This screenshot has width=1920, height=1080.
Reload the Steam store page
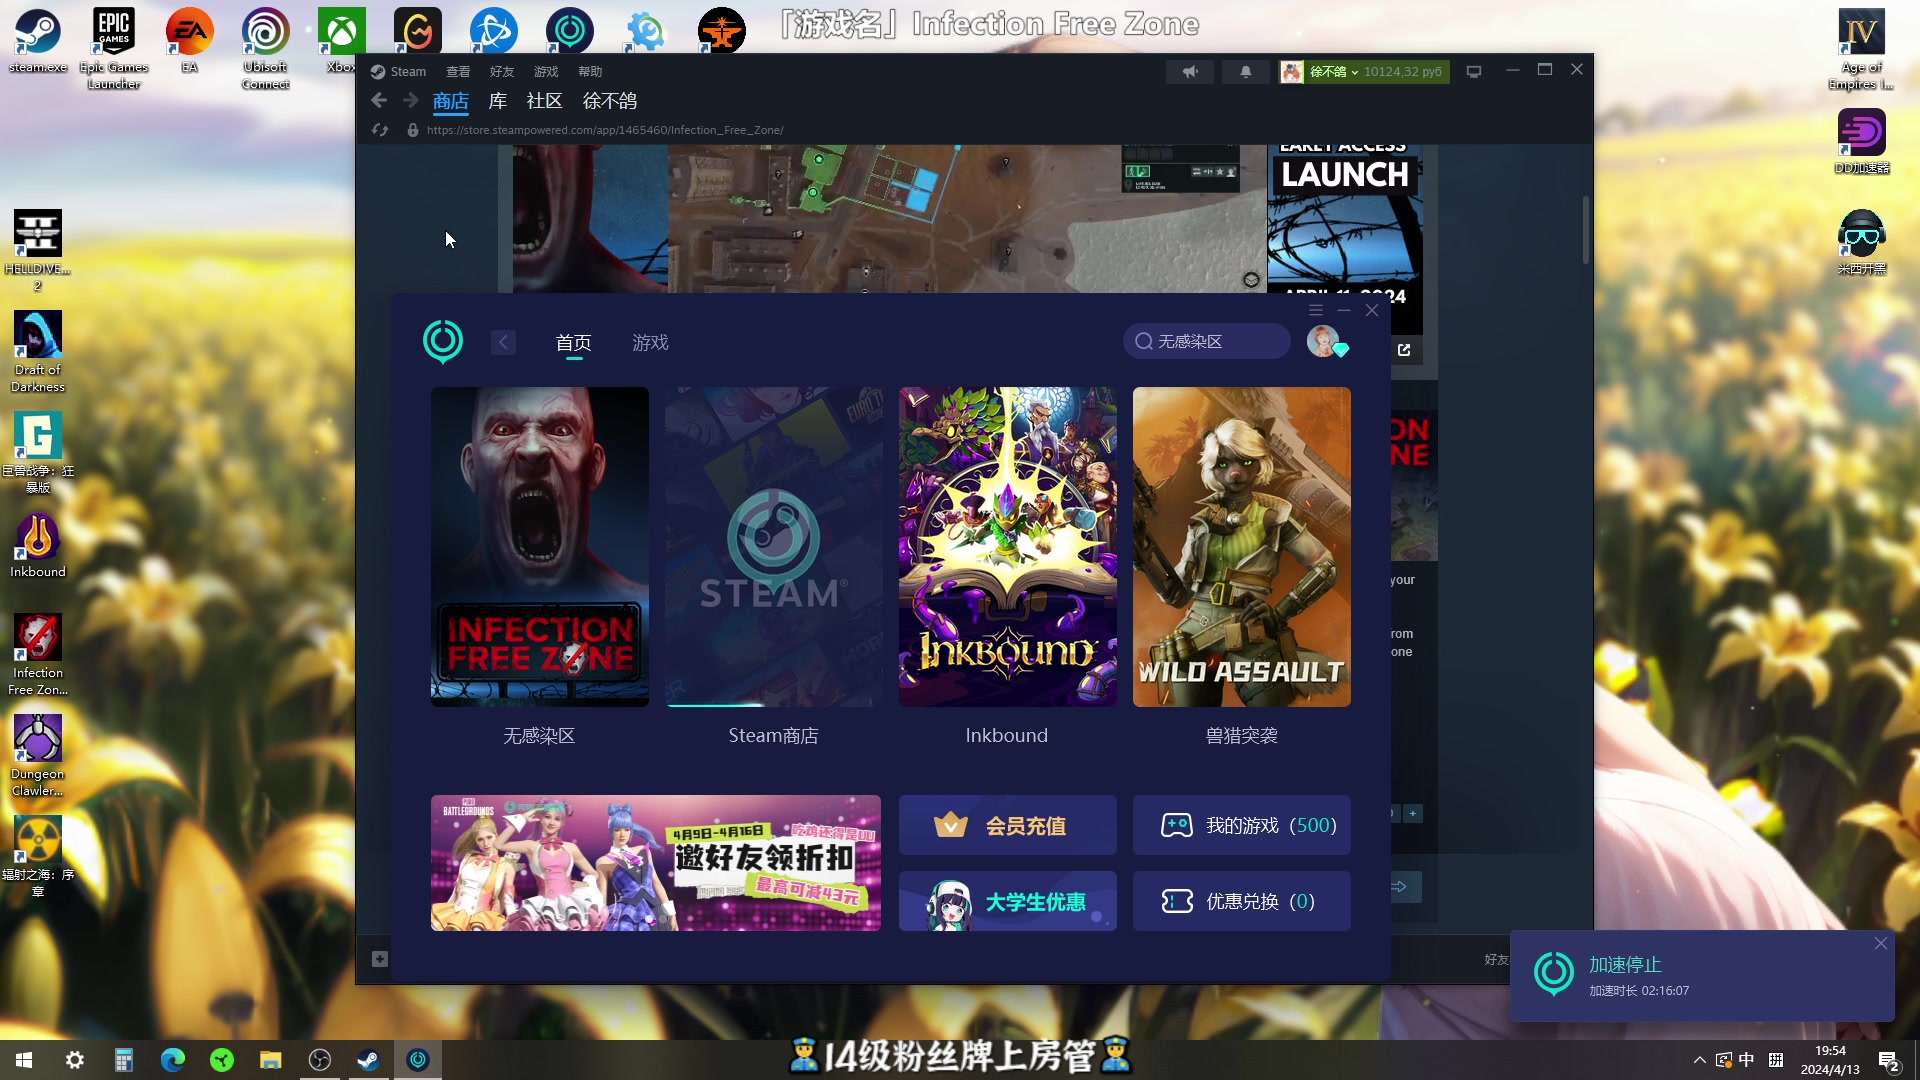[x=380, y=130]
